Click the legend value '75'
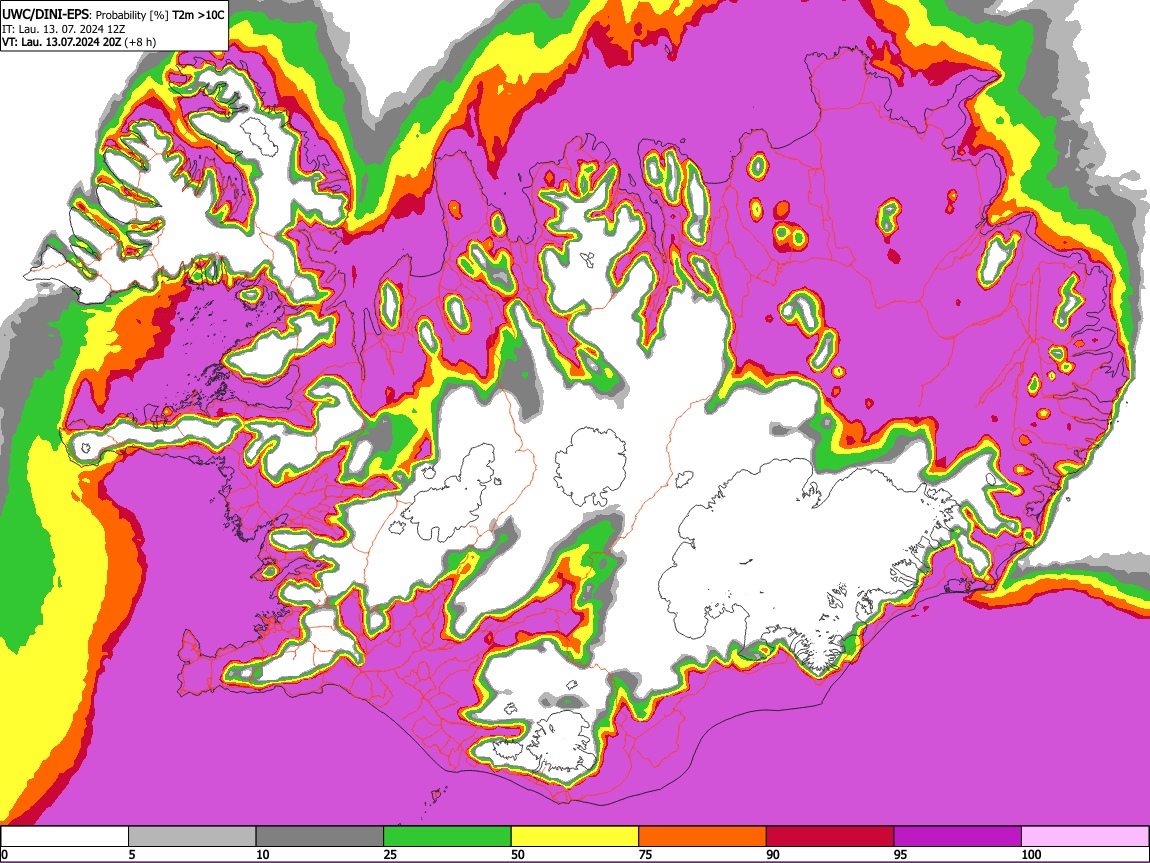This screenshot has width=1150, height=863. (645, 854)
